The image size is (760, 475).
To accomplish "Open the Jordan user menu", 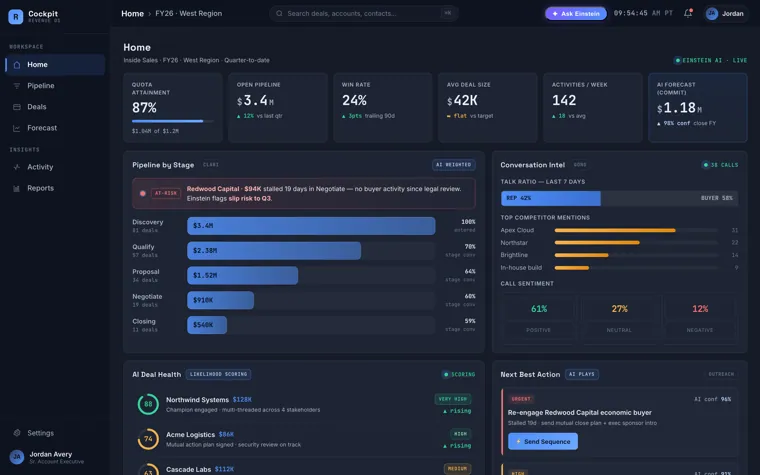I will 725,14.
